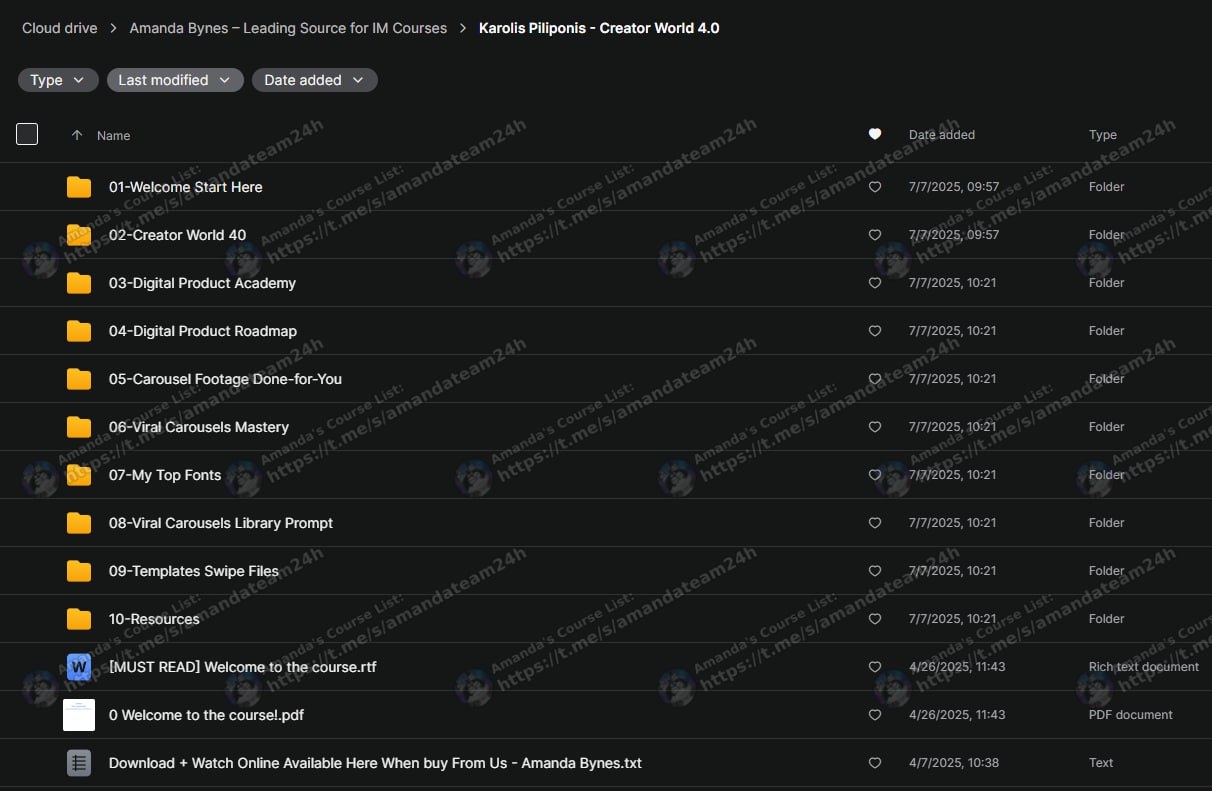Open the PDF thumbnail for Welcome to the course
The height and width of the screenshot is (791, 1212).
tap(79, 715)
